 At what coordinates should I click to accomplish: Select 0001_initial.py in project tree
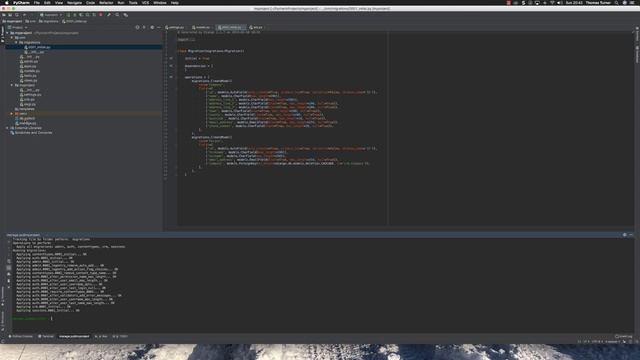tap(38, 47)
